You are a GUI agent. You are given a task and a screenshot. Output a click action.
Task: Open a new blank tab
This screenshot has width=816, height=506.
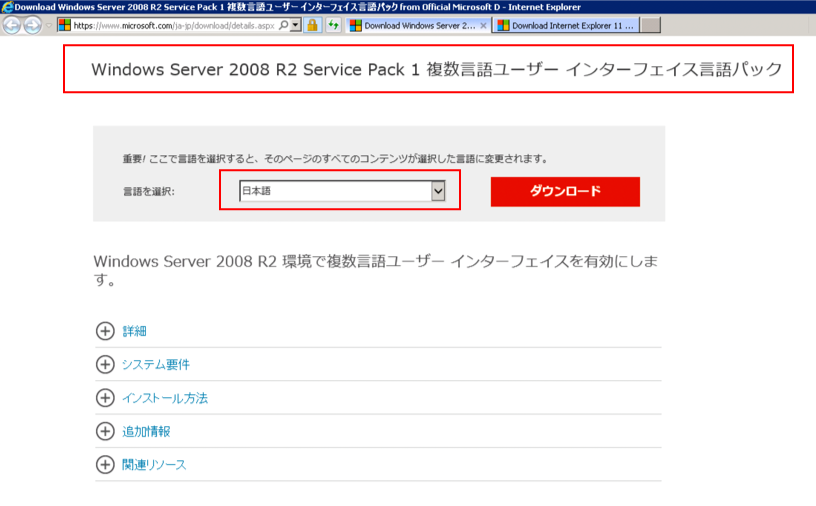651,25
